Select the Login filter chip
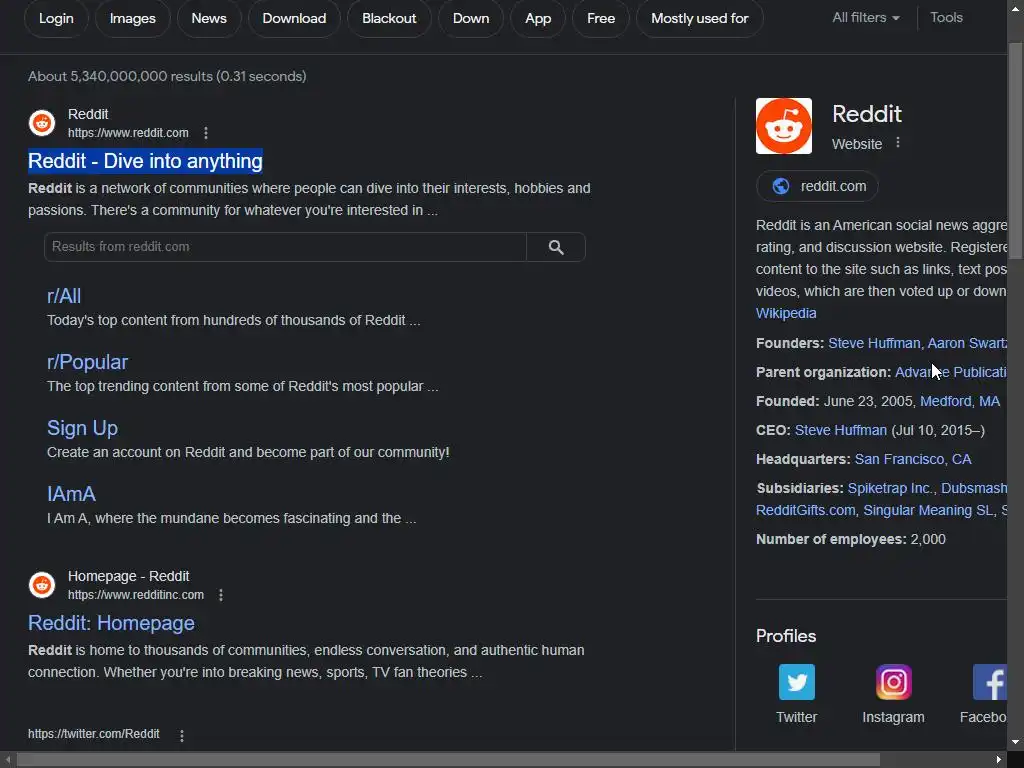This screenshot has height=768, width=1024. 56,18
